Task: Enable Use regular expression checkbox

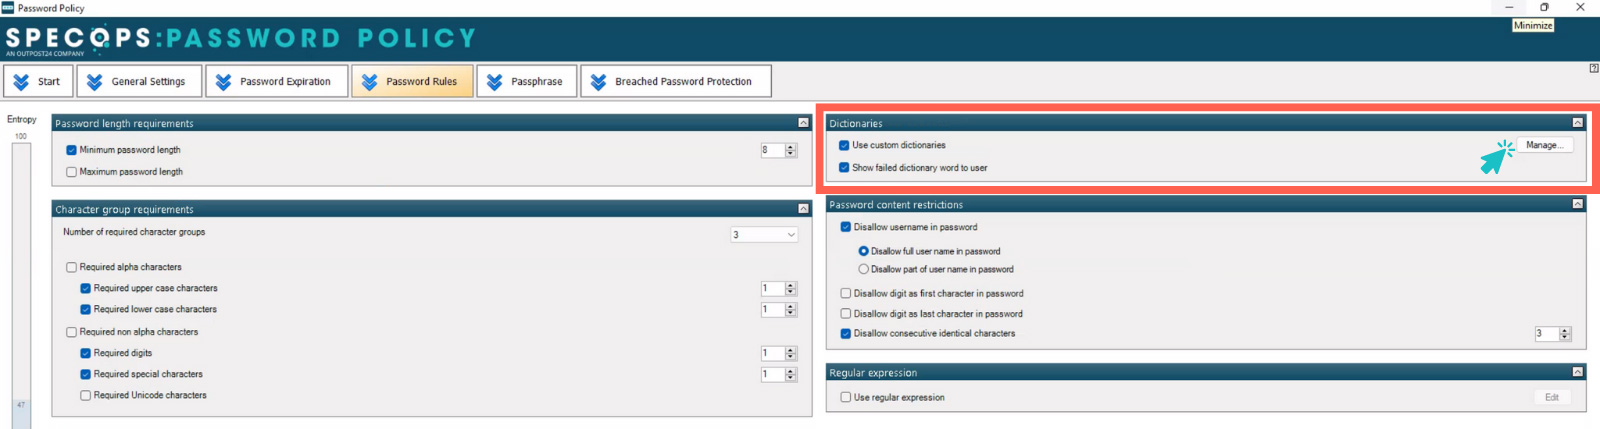Action: pos(846,397)
